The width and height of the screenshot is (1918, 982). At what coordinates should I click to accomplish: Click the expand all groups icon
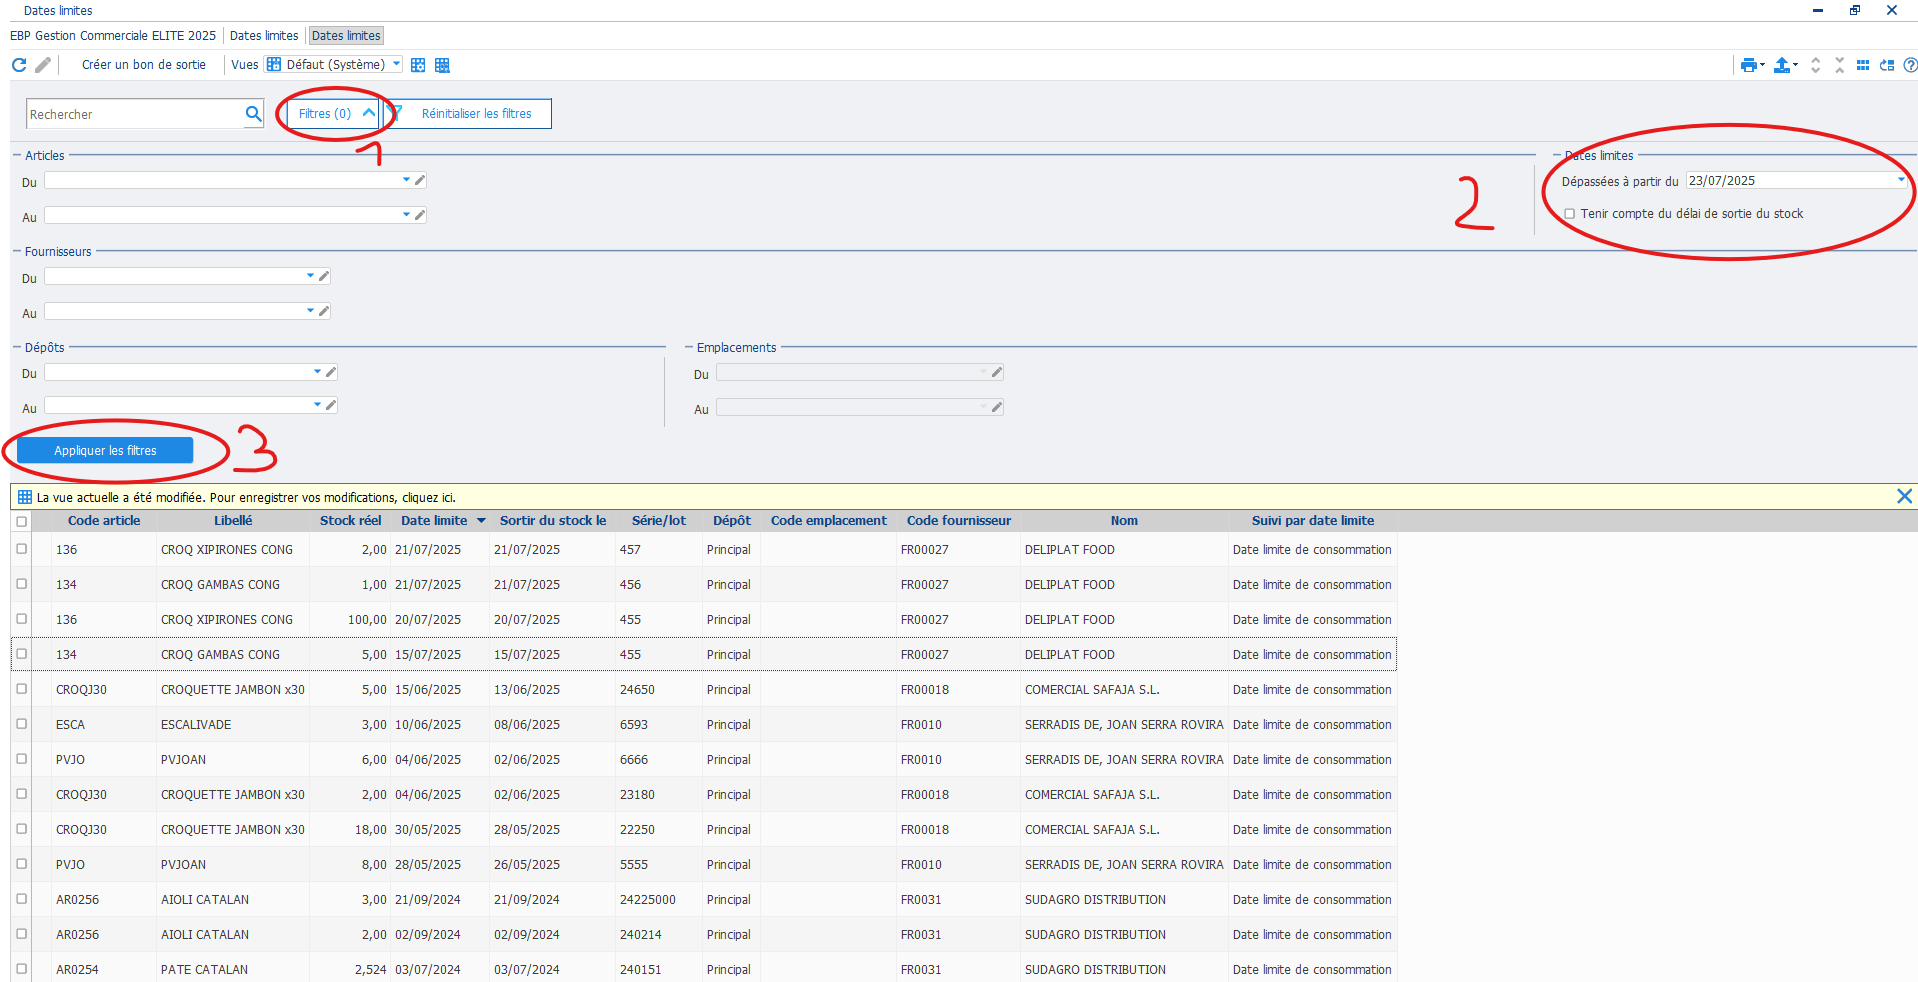(x=1816, y=65)
